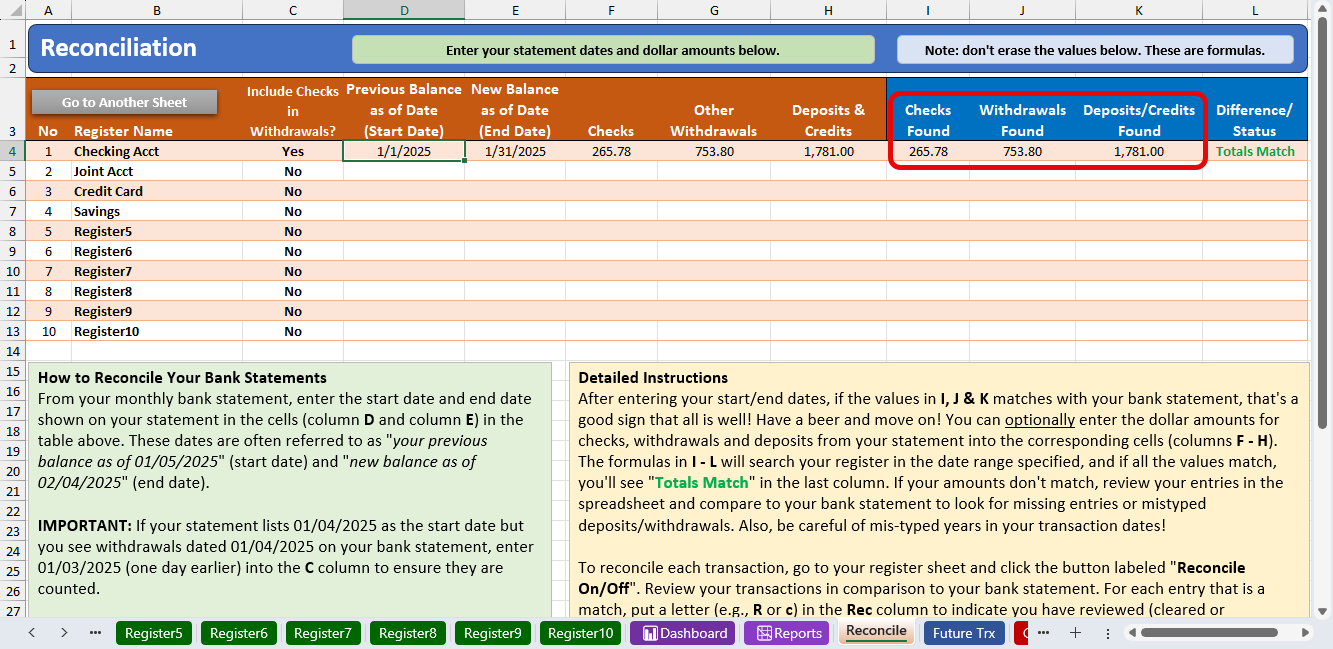Click the previous sheet arrow in tab bar
1333x649 pixels.
(32, 633)
